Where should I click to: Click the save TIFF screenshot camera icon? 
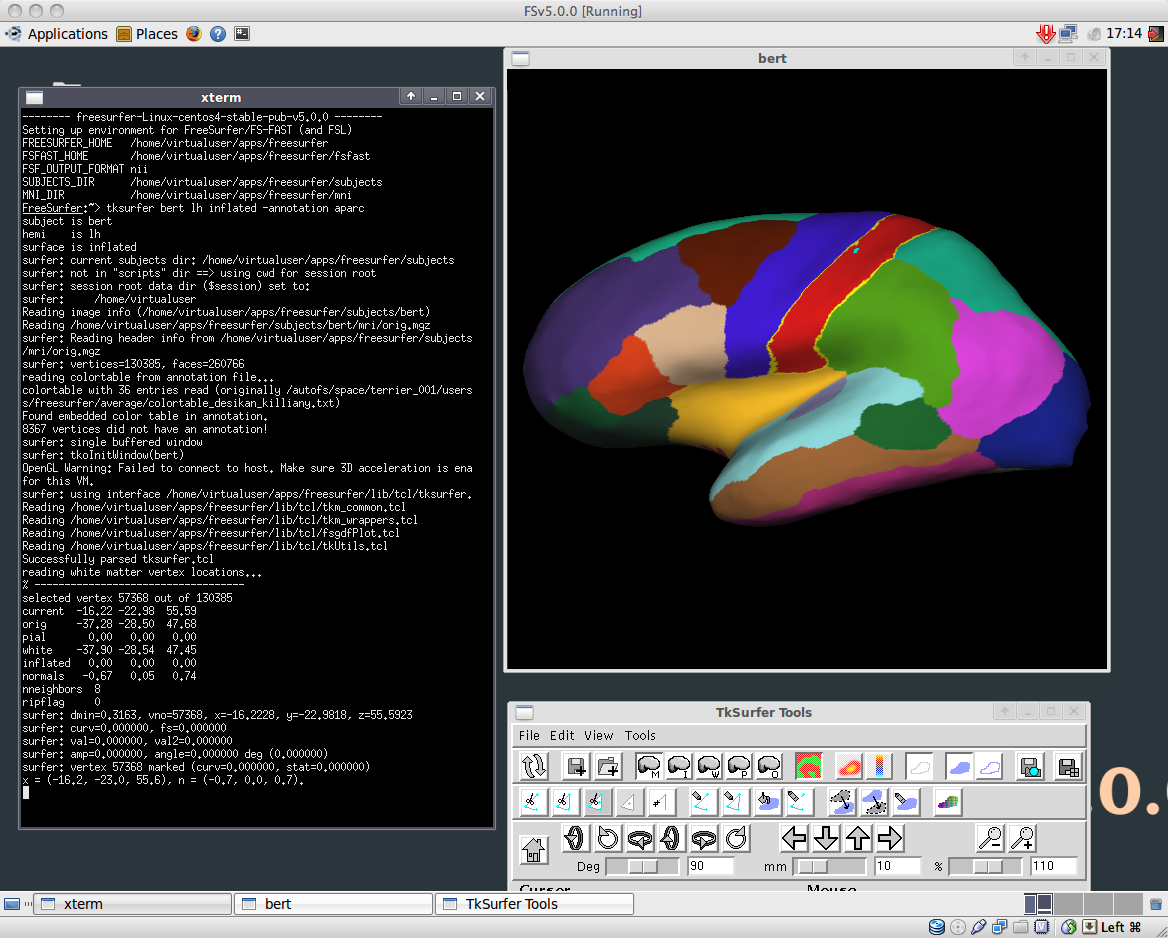point(1031,767)
